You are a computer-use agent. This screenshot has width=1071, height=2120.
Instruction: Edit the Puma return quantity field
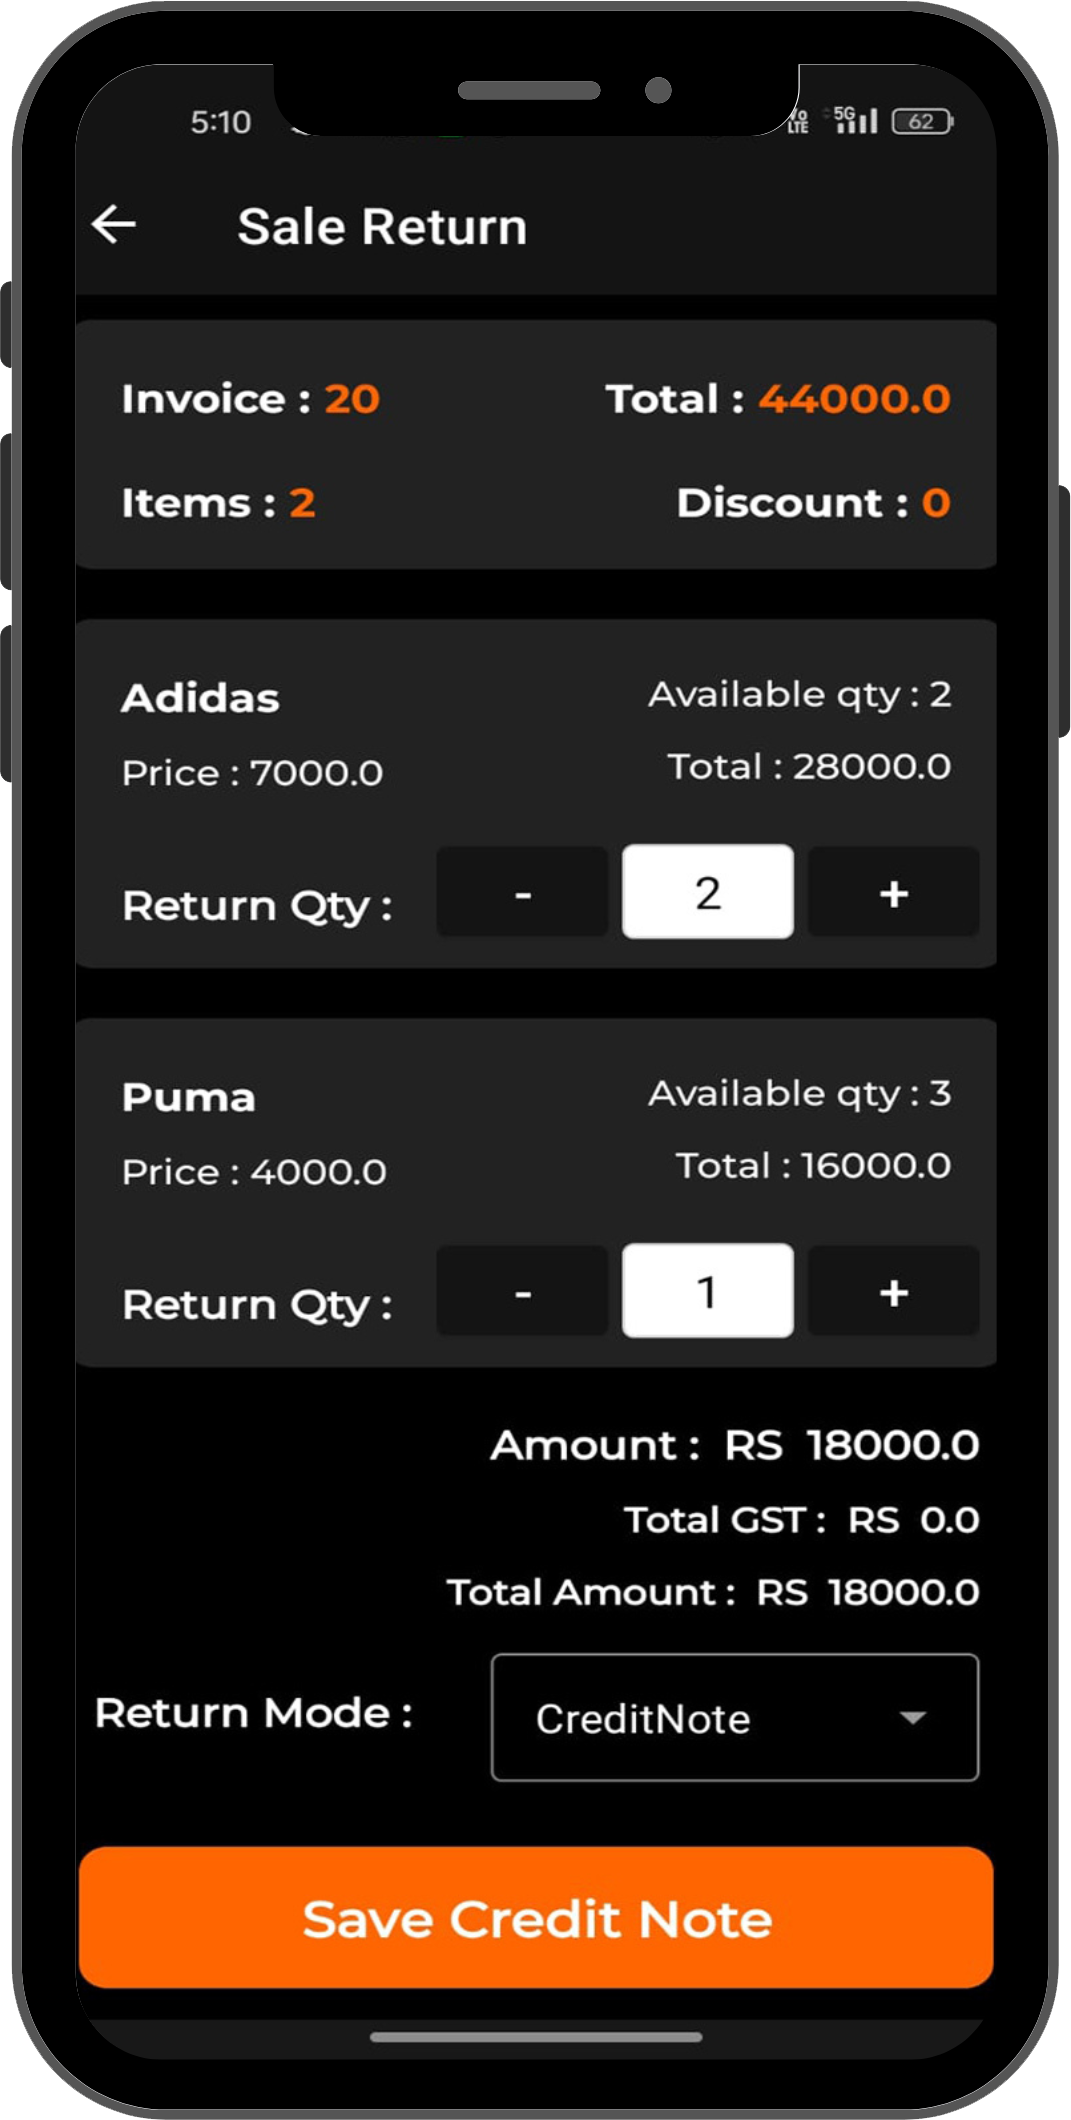[707, 1292]
